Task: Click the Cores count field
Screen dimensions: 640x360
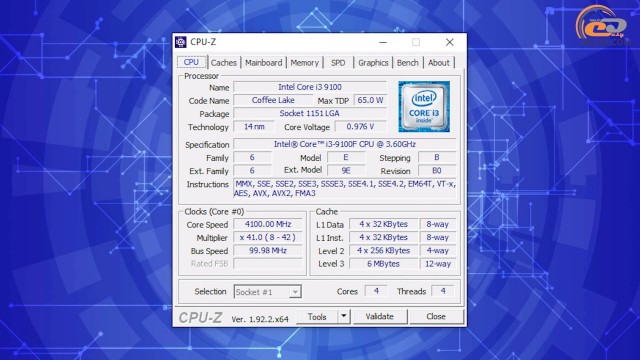Action: coord(376,291)
